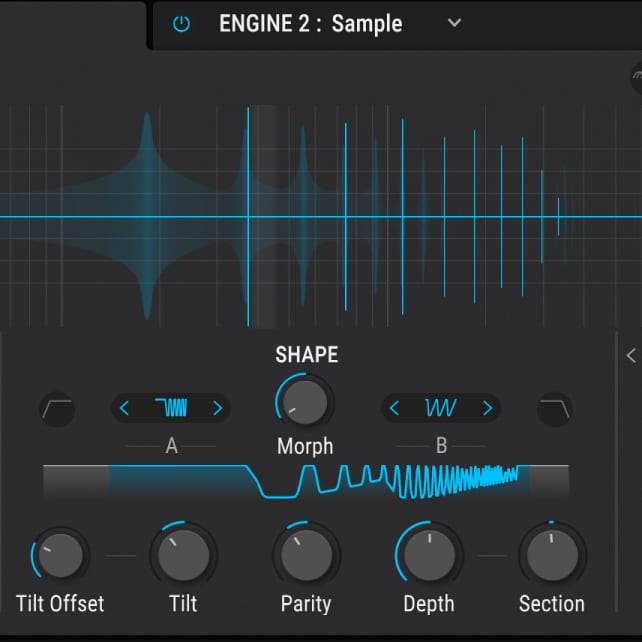Image resolution: width=642 pixels, height=642 pixels.
Task: Click the Morph knob
Action: 305,402
